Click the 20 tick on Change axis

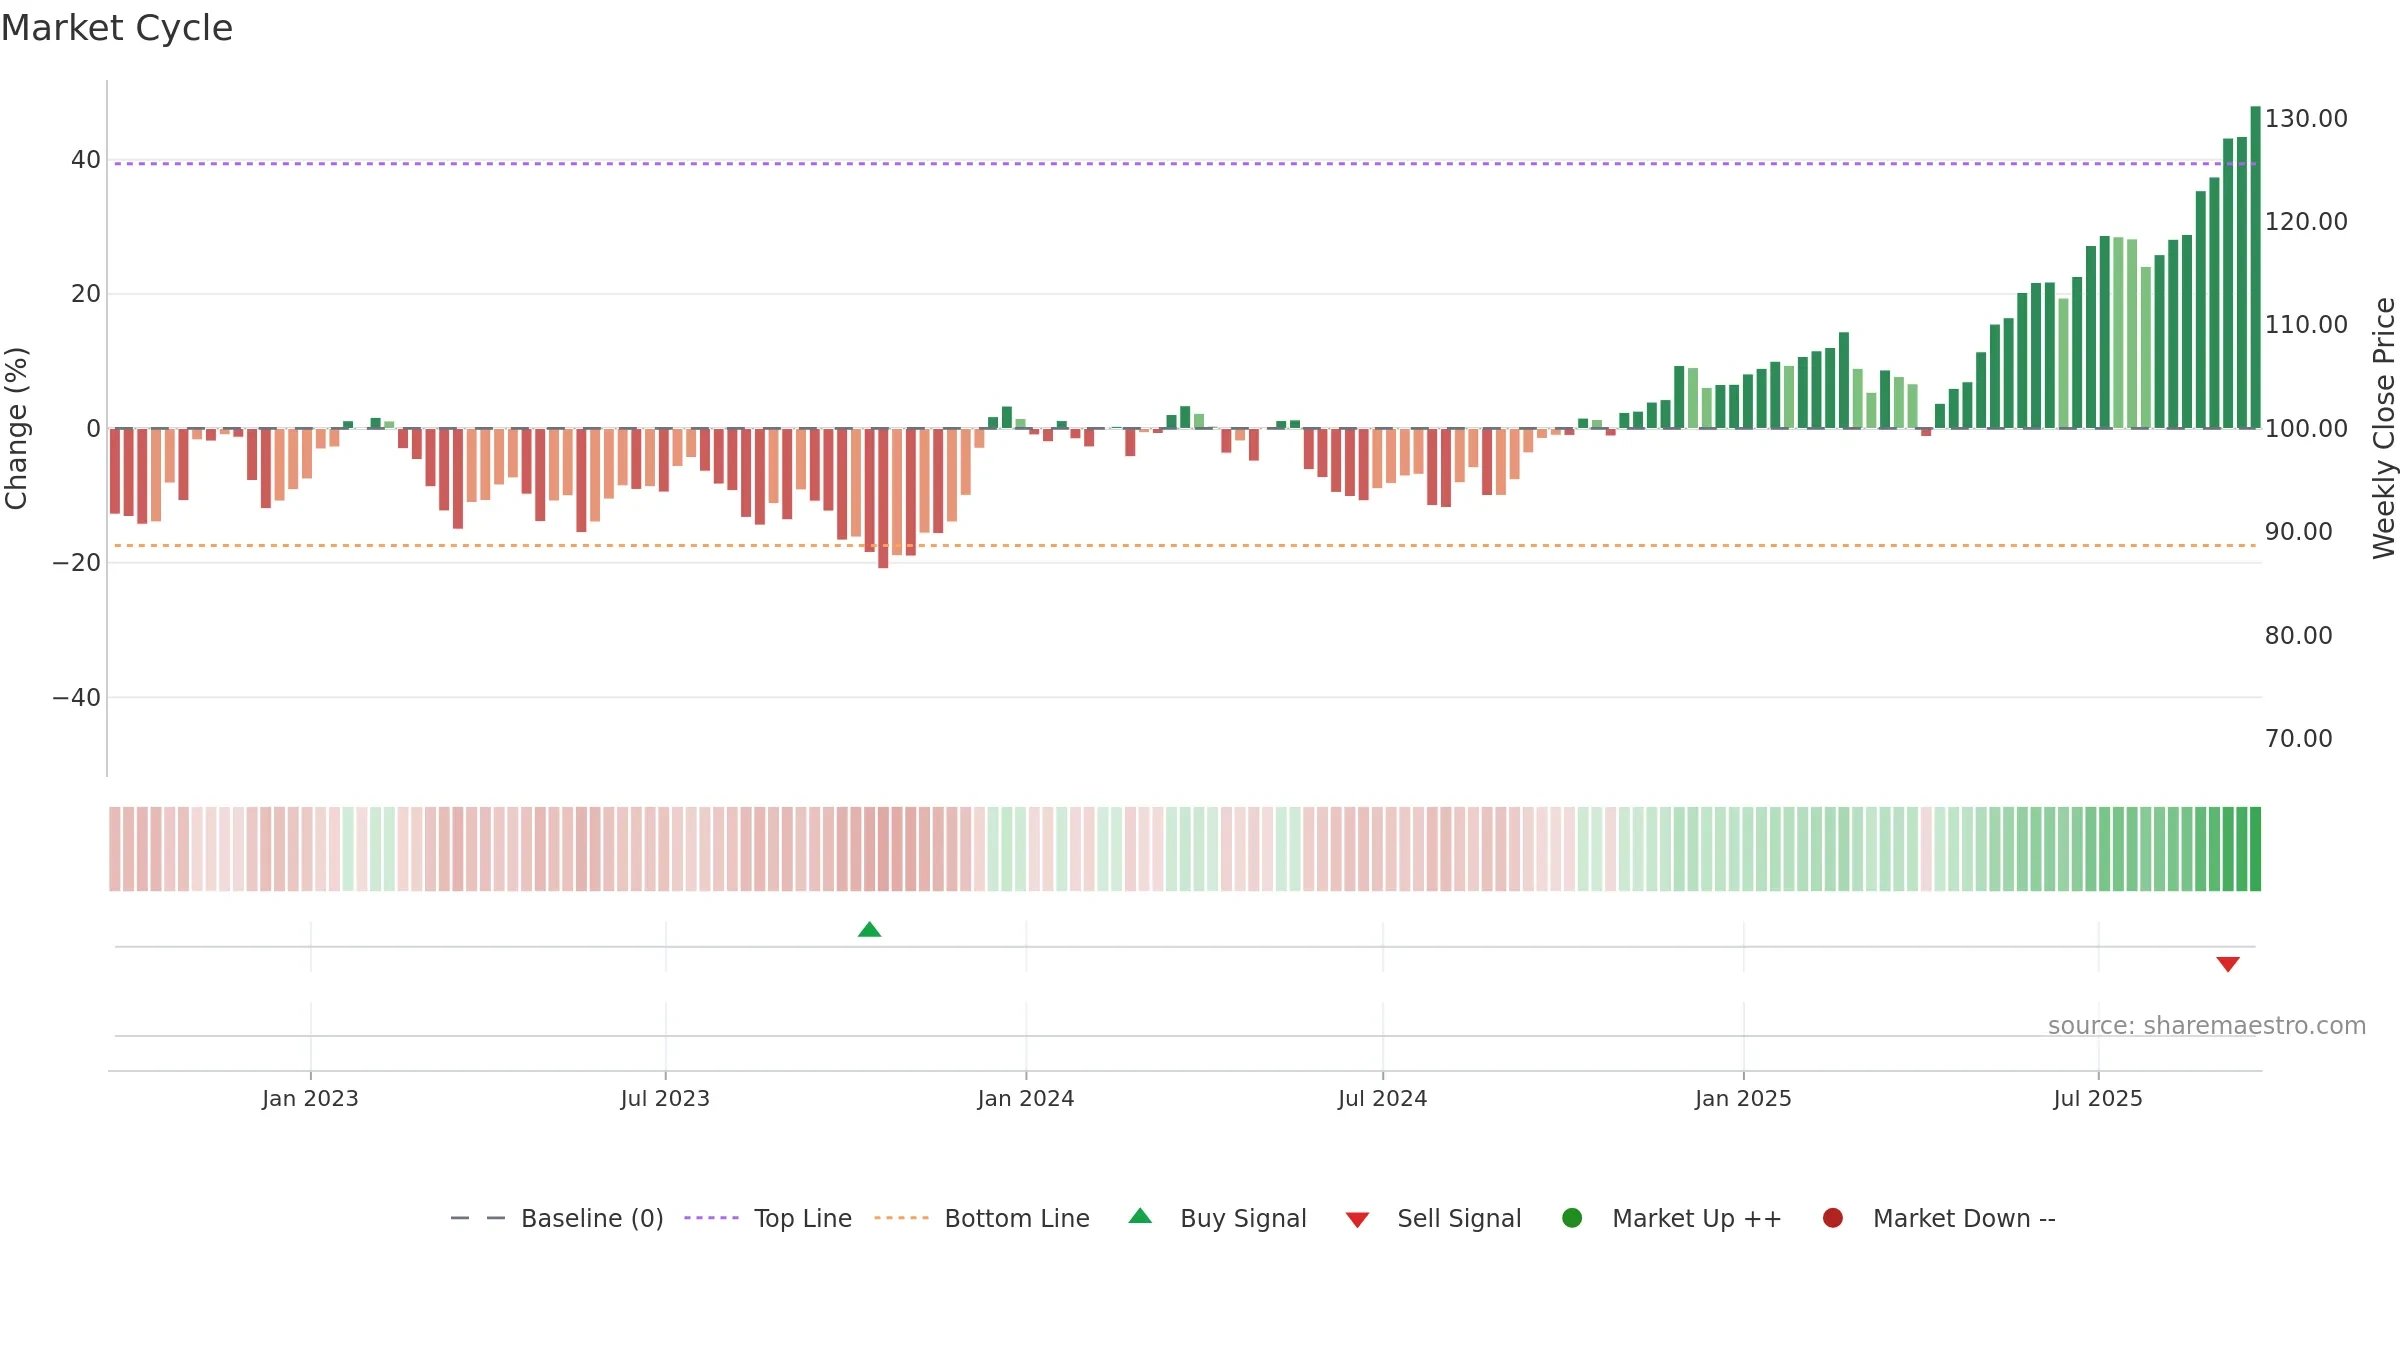[x=86, y=293]
